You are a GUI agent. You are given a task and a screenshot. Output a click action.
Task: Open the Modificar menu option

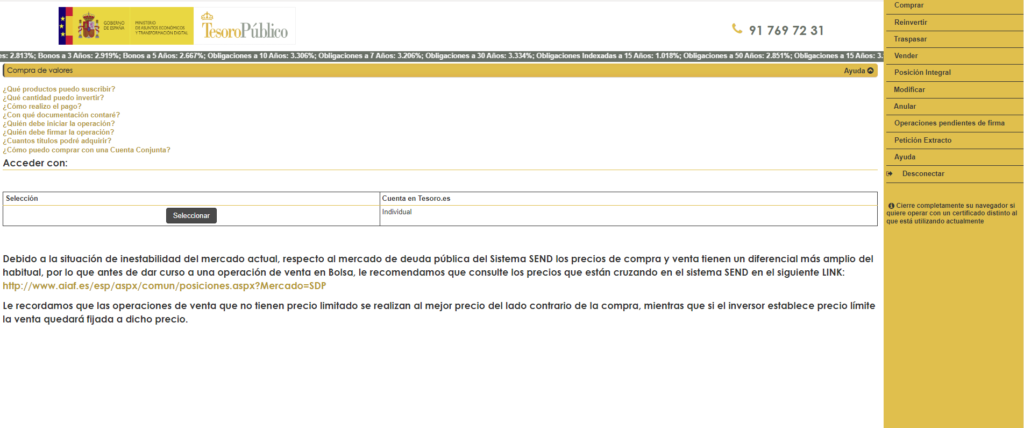coord(909,90)
